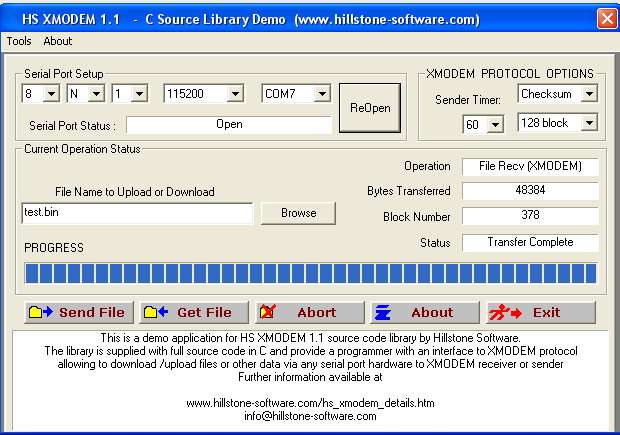Click the blue transfer progress bar
This screenshot has height=435, width=620.
311,274
